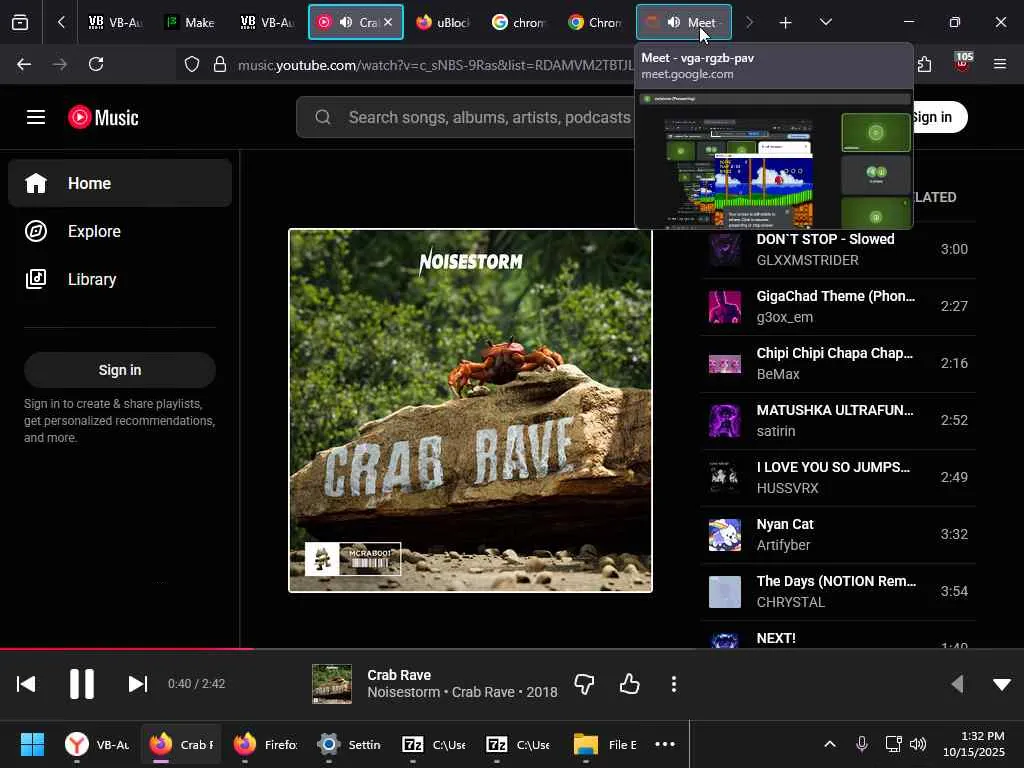
Task: Expand player controls with left triangle
Action: 957,684
